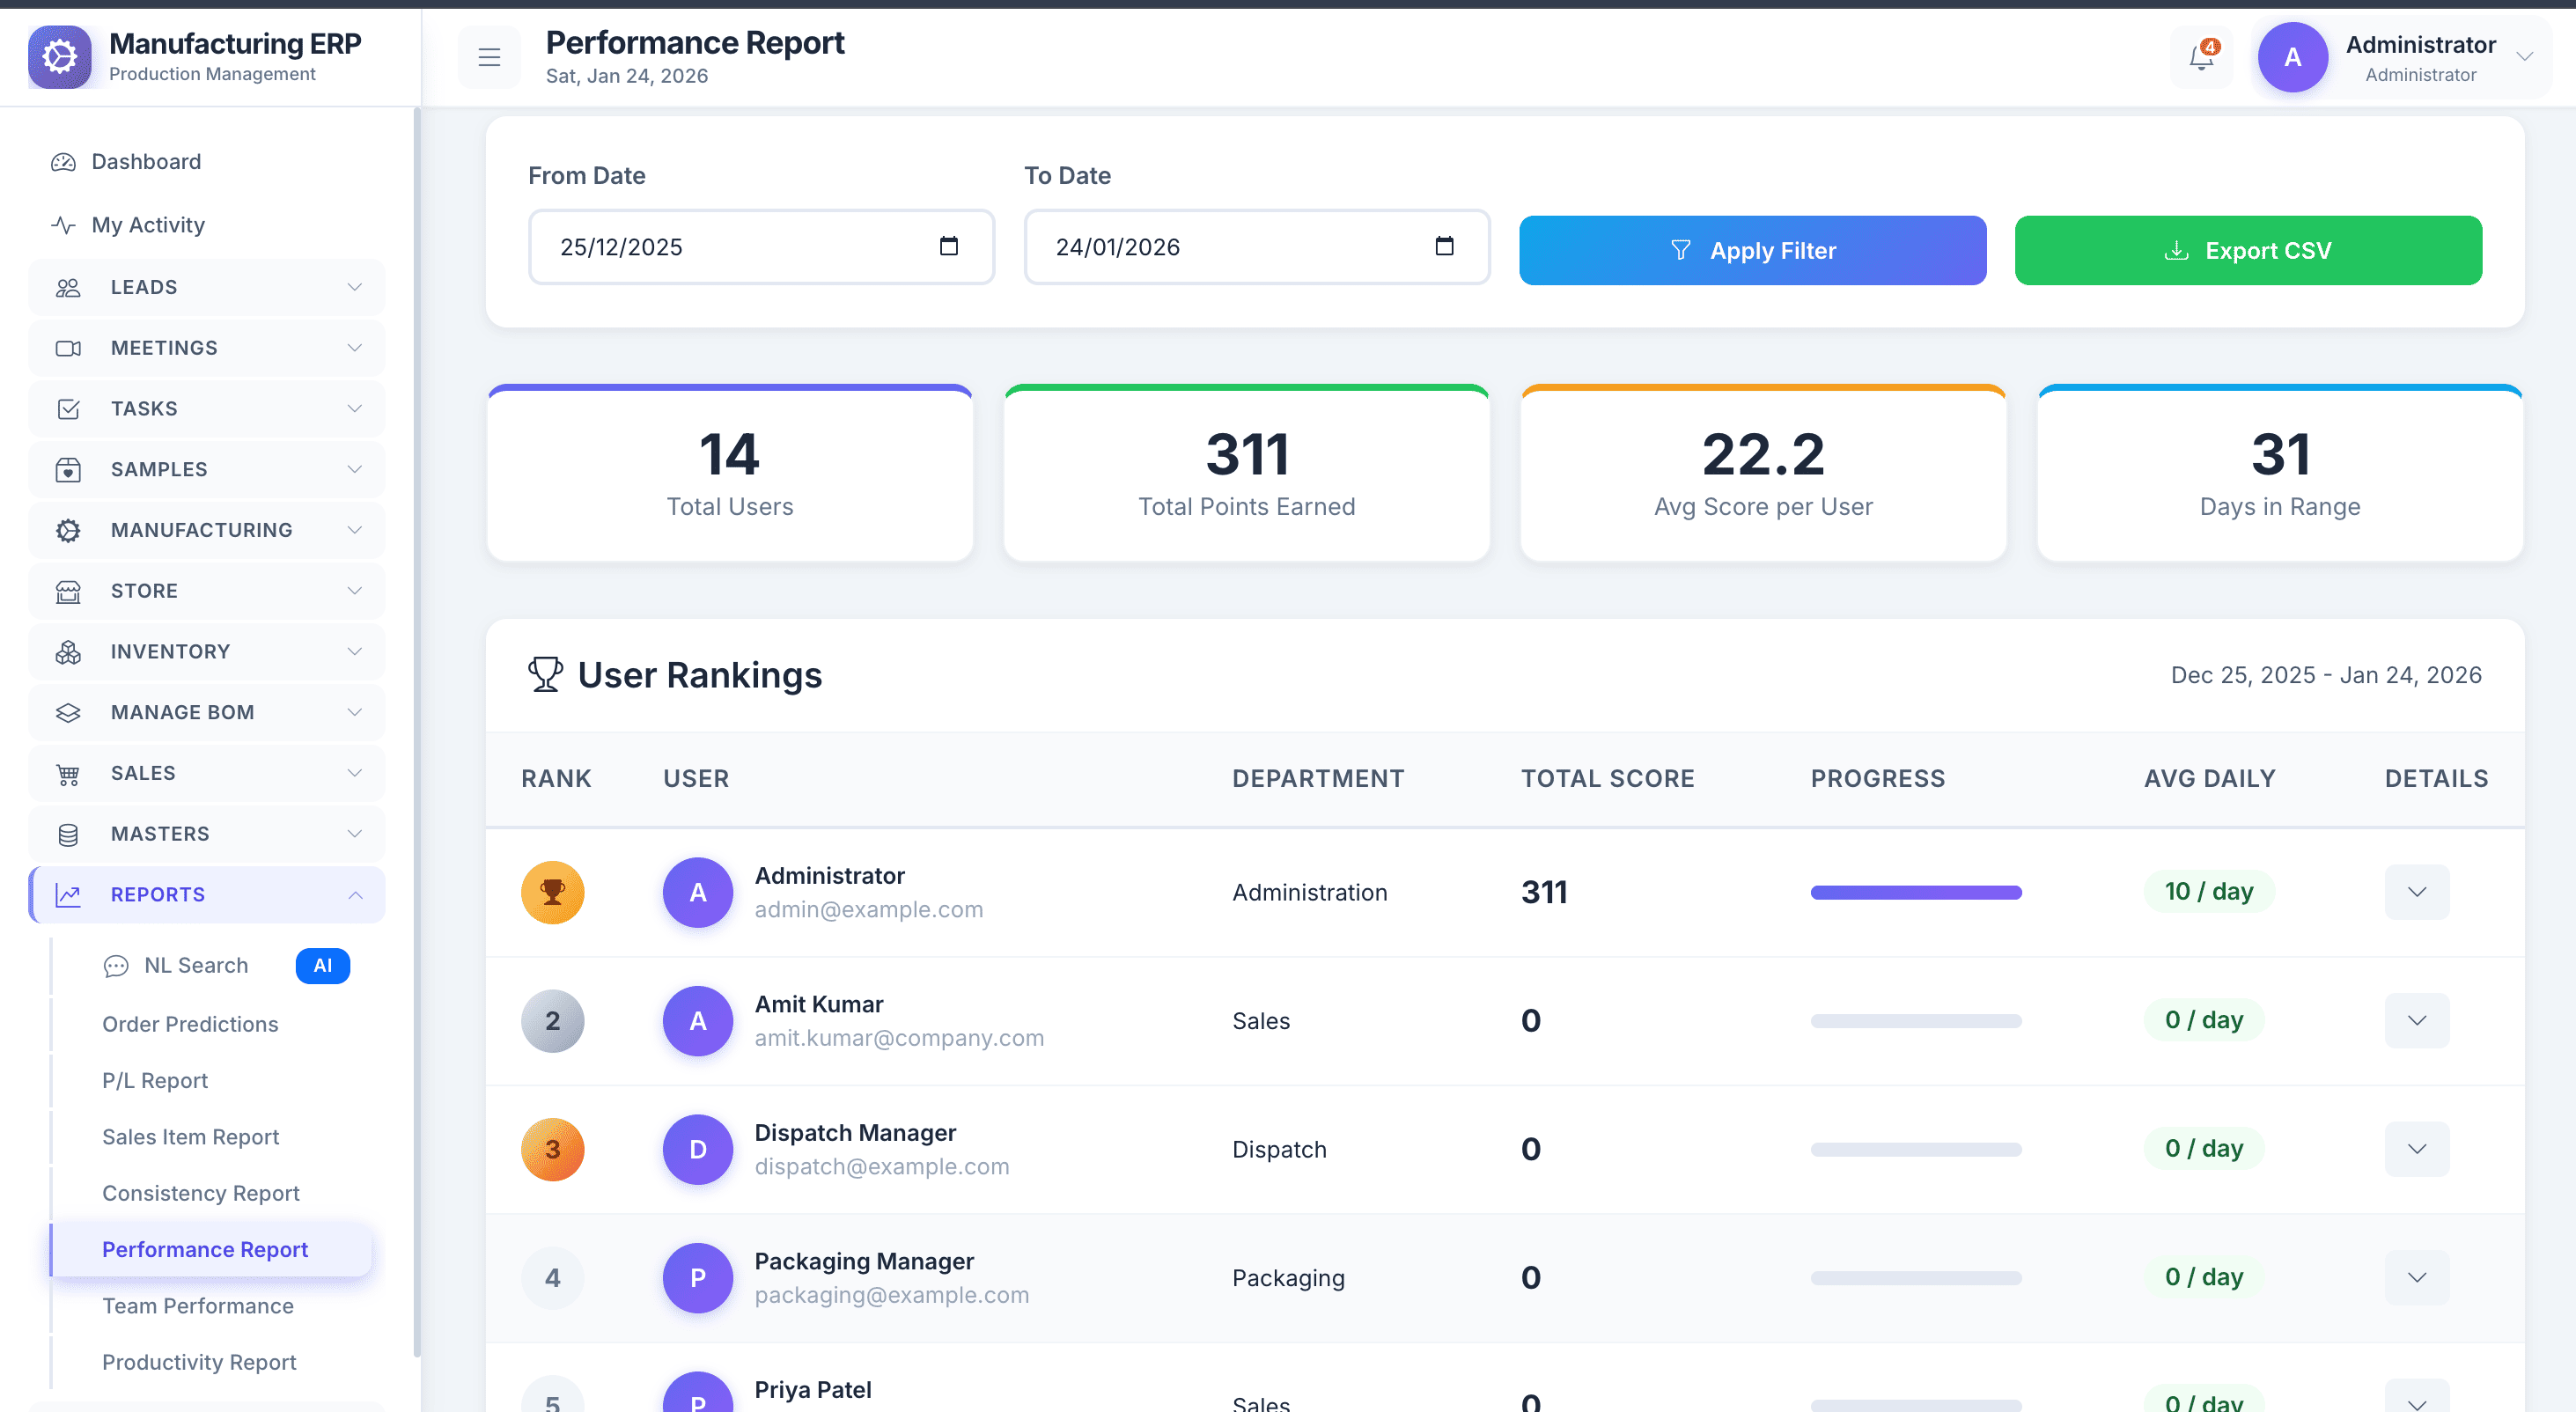Open the From Date calendar picker icon
Screen dimensions: 2576x1412
948,246
